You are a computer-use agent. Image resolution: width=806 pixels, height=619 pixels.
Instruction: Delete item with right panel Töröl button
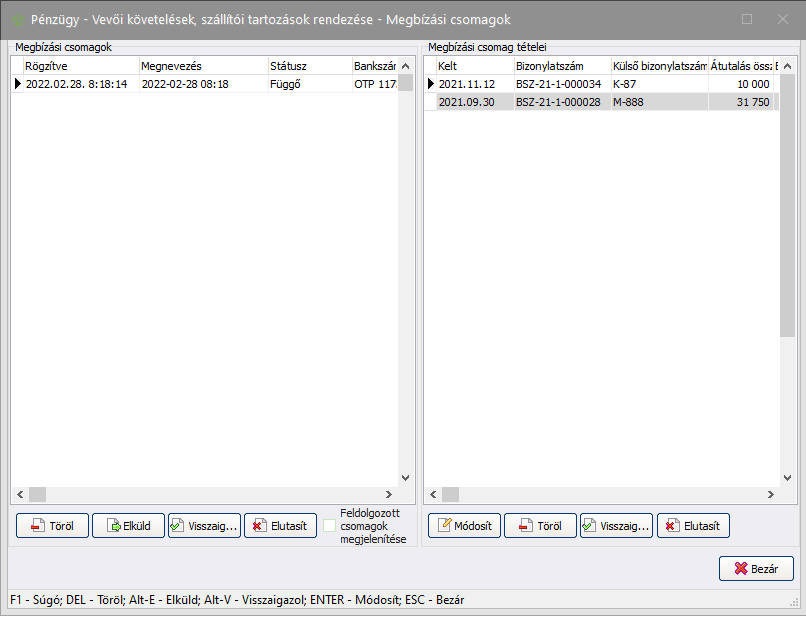[540, 526]
